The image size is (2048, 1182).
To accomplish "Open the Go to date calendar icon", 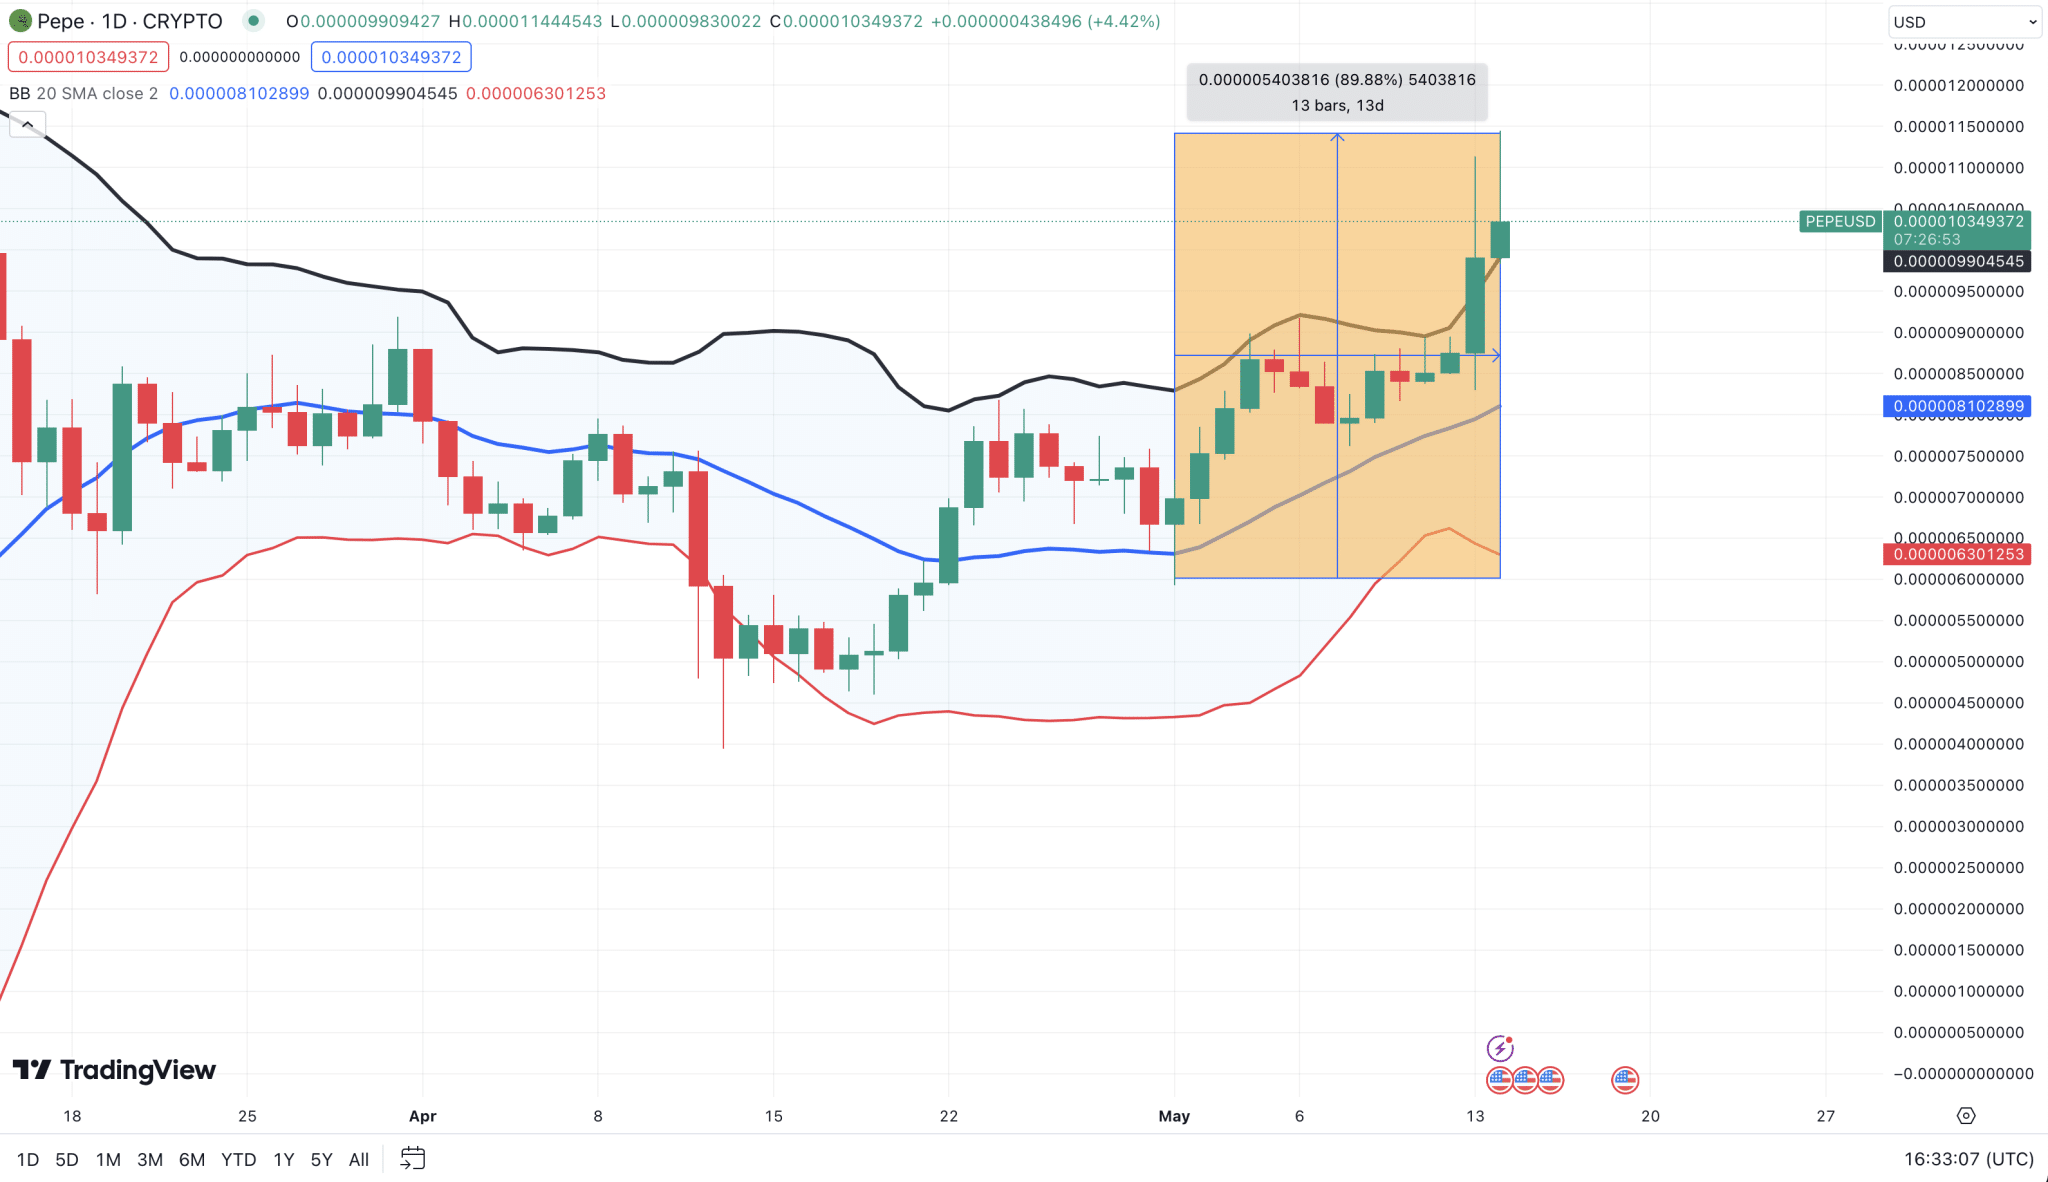I will click(x=413, y=1159).
